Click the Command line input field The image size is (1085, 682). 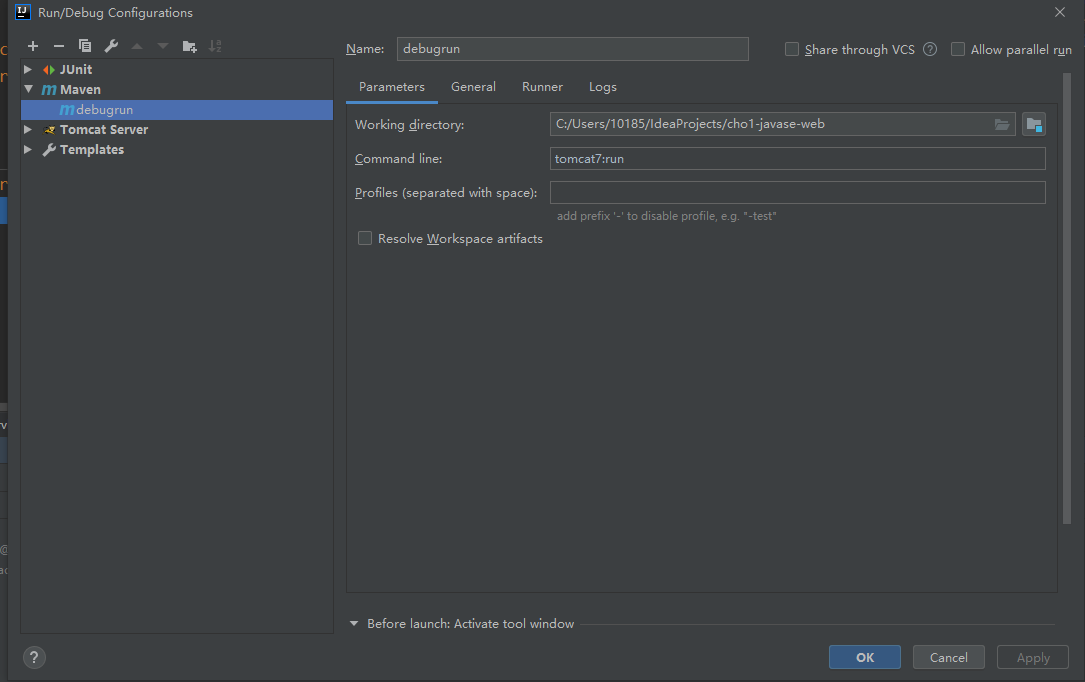pyautogui.click(x=797, y=158)
